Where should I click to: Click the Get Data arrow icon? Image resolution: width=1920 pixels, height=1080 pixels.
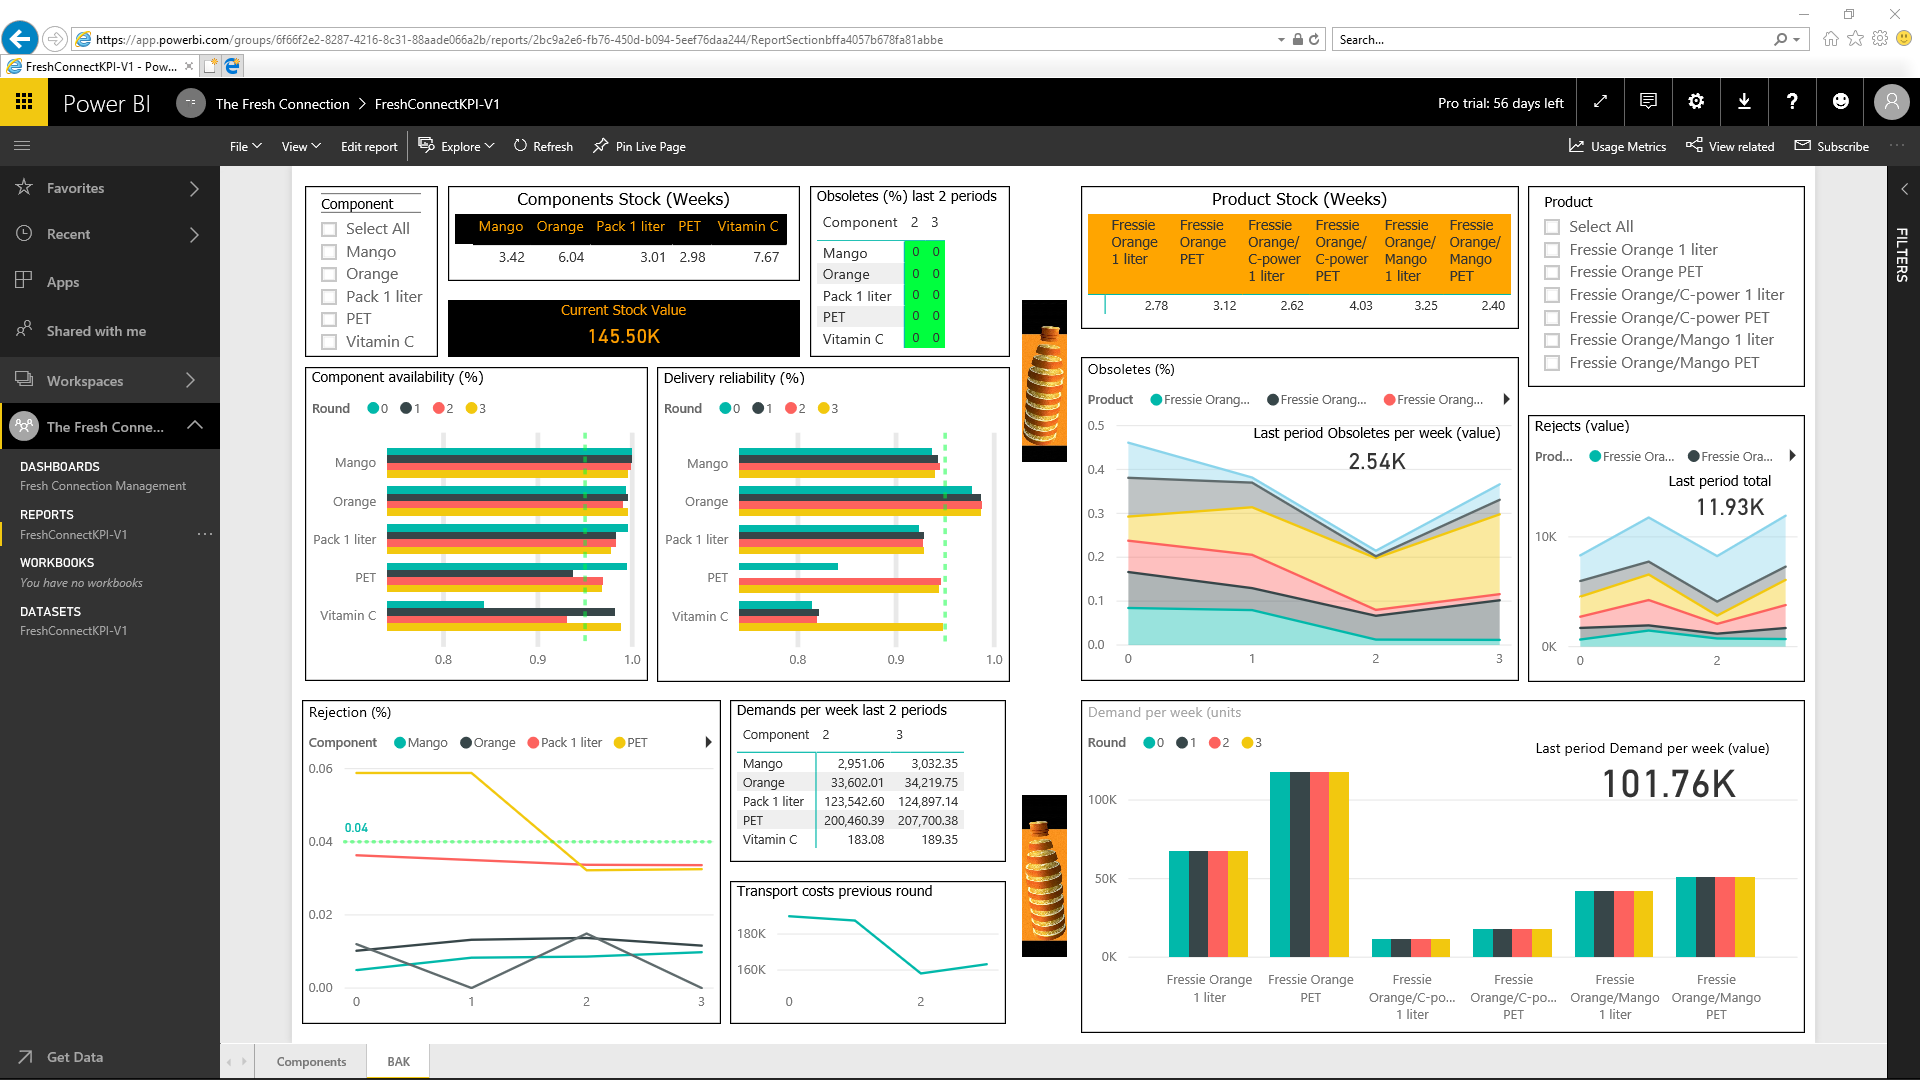[x=25, y=1057]
